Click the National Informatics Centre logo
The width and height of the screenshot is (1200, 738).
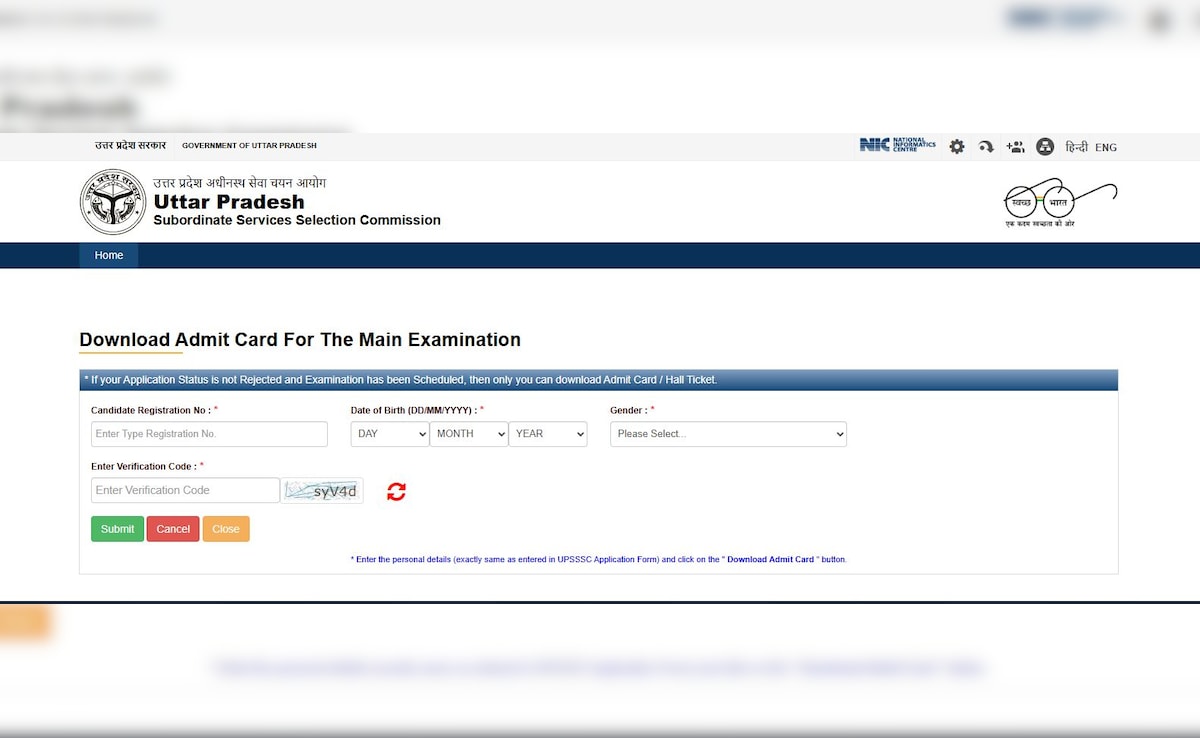point(897,146)
